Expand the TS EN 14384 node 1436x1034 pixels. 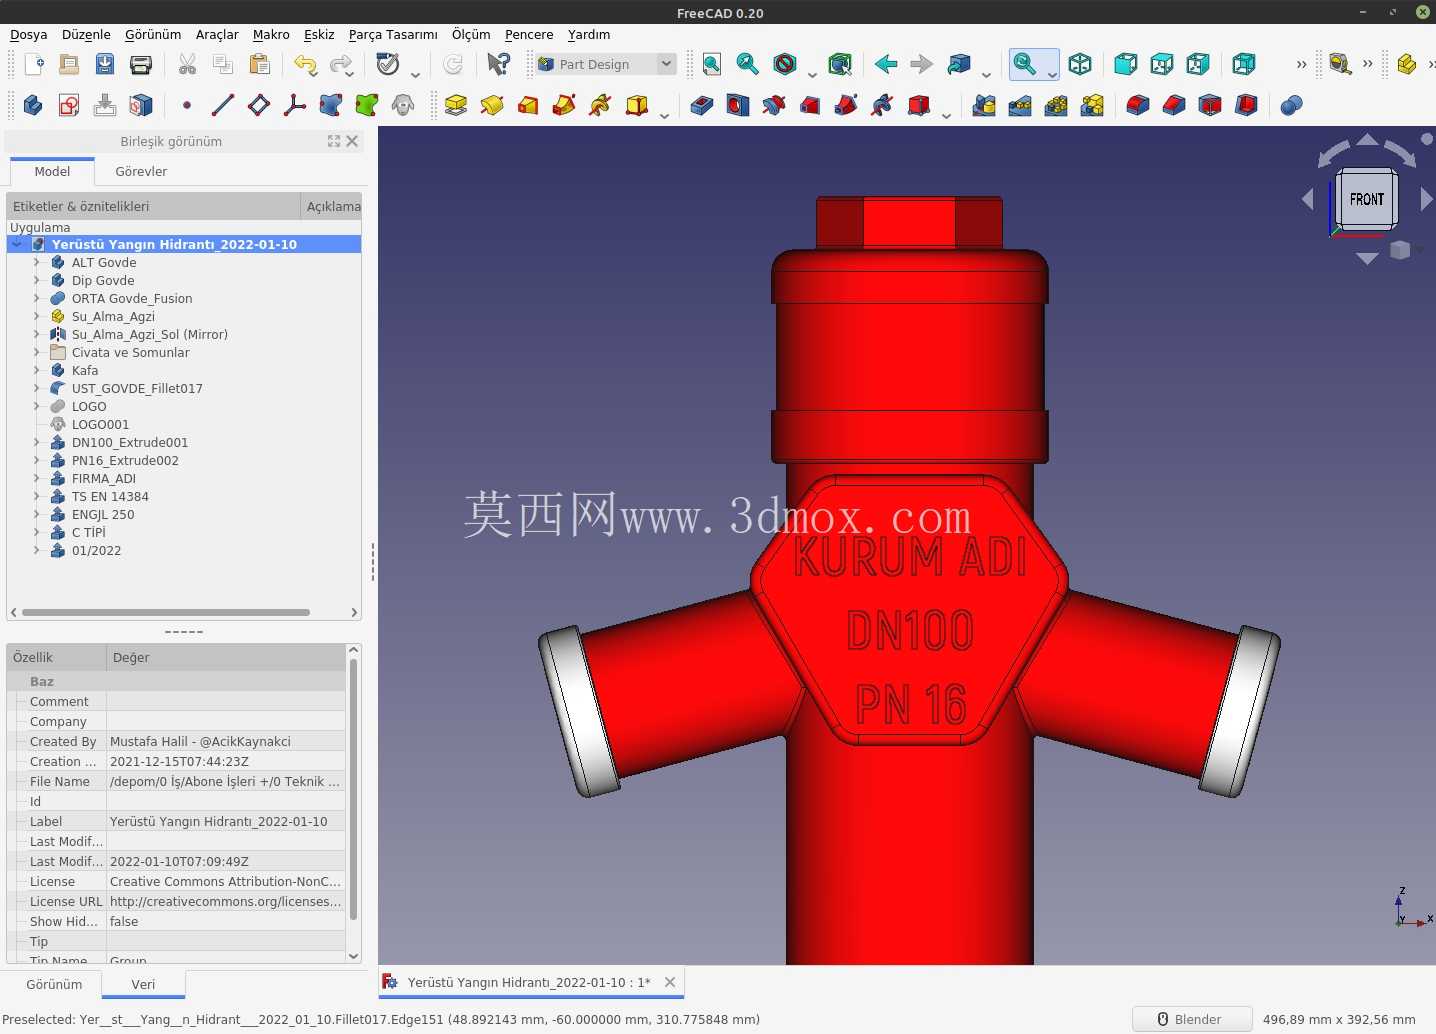pos(37,496)
